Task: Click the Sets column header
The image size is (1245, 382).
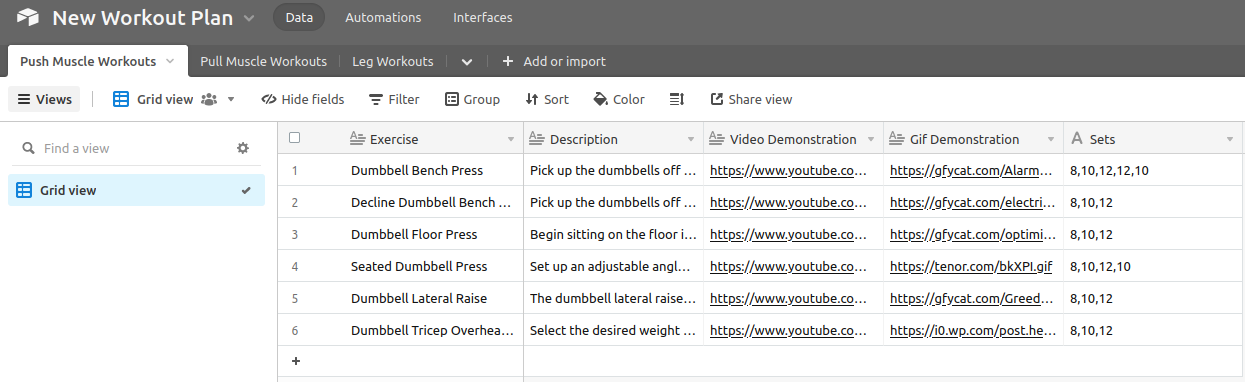Action: [x=1153, y=139]
